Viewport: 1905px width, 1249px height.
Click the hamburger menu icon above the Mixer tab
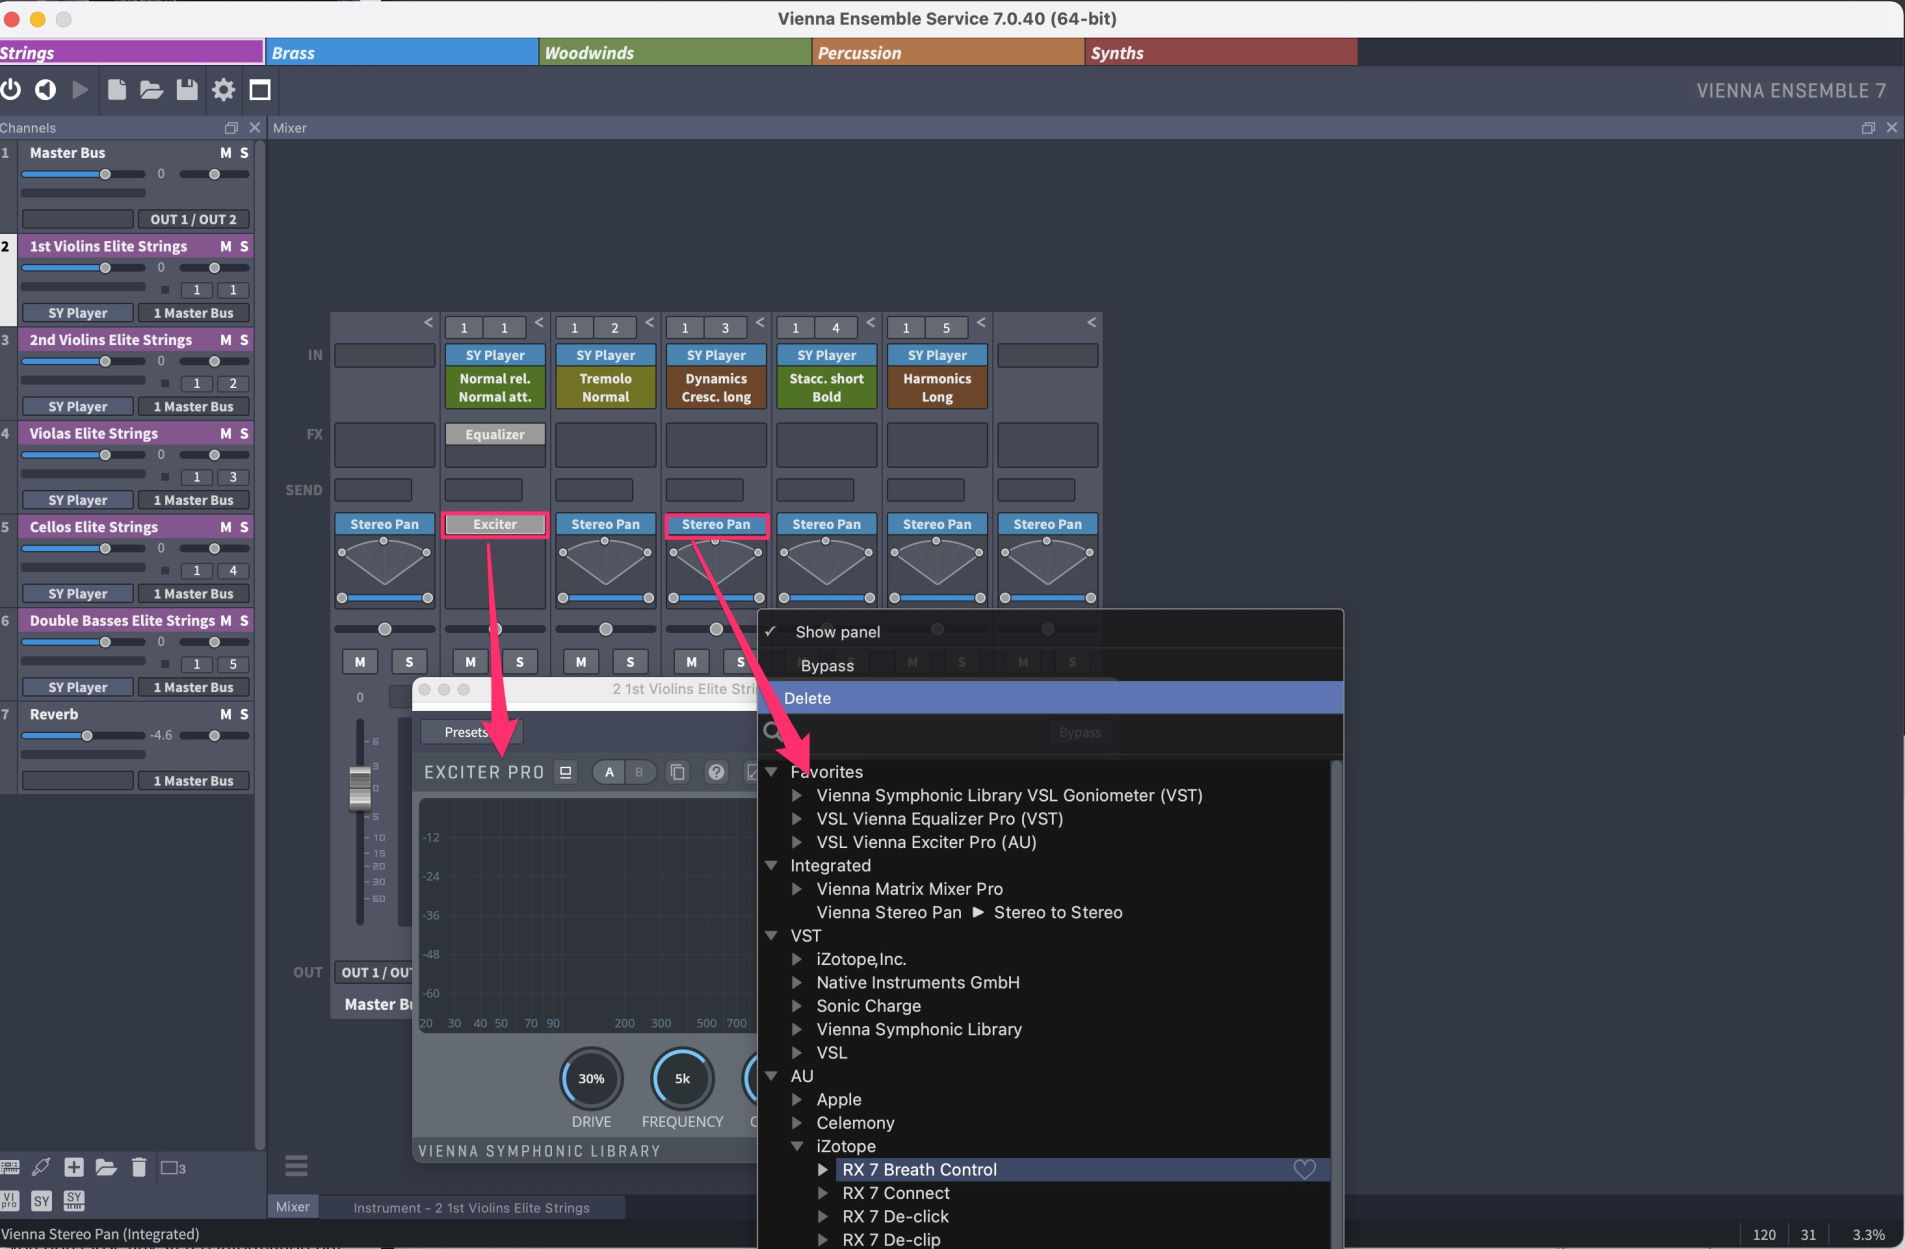tap(296, 1166)
